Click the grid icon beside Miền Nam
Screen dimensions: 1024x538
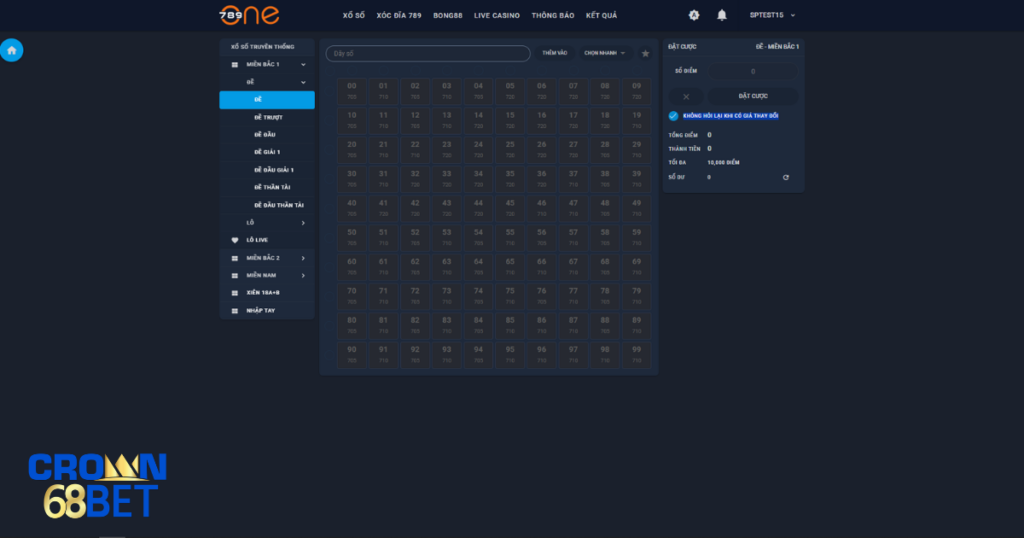coord(235,276)
